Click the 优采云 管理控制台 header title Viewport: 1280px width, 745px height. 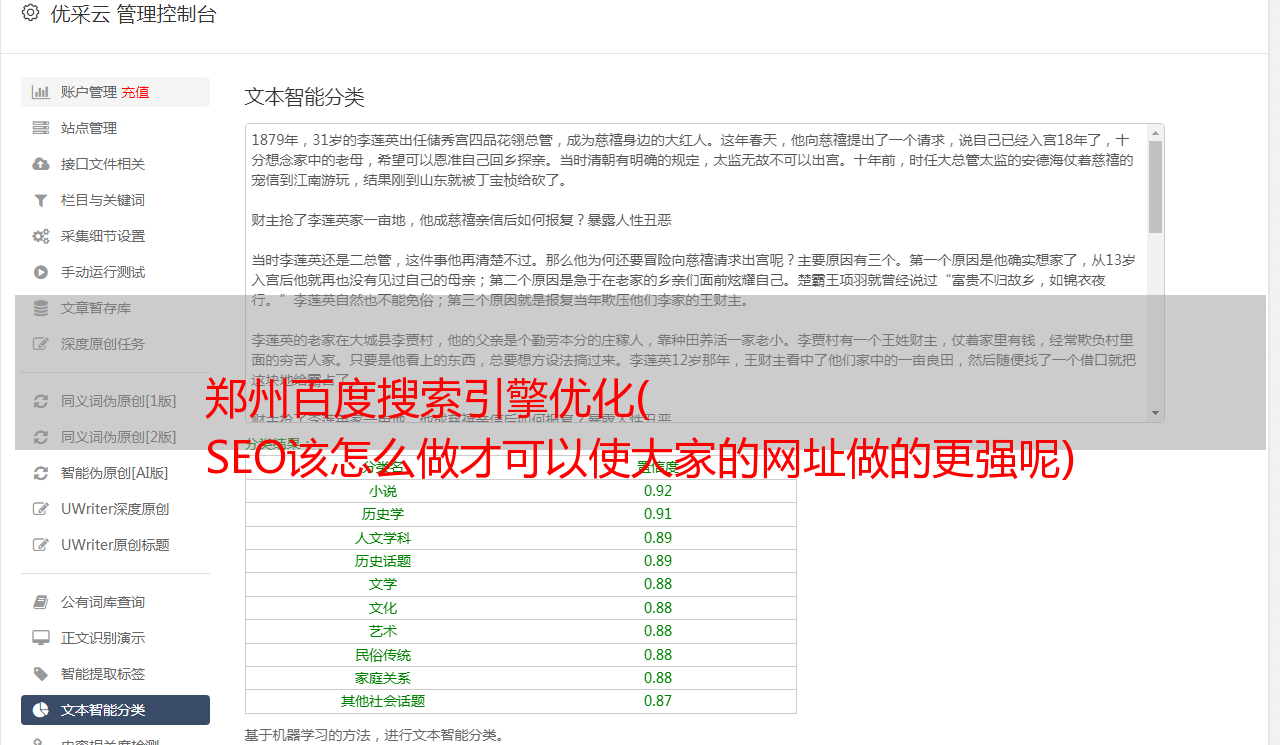133,14
